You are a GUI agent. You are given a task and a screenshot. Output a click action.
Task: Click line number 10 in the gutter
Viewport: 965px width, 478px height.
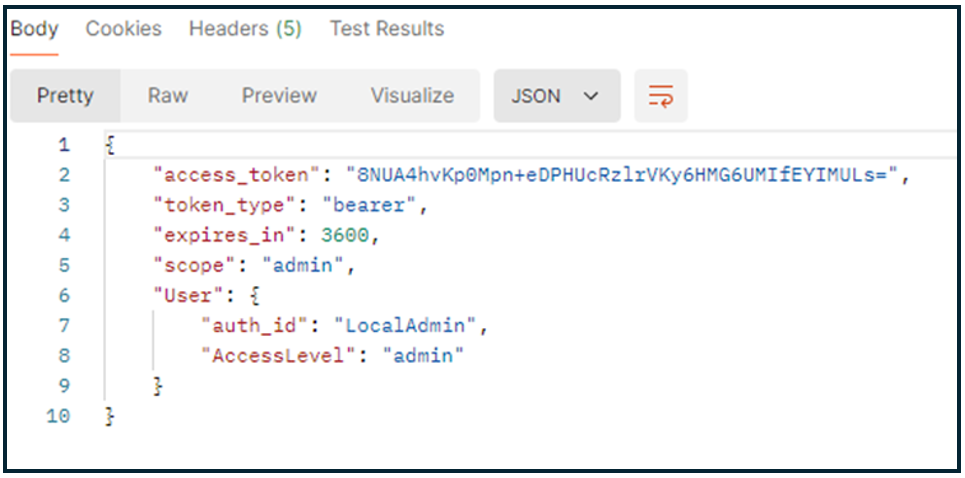[59, 416]
